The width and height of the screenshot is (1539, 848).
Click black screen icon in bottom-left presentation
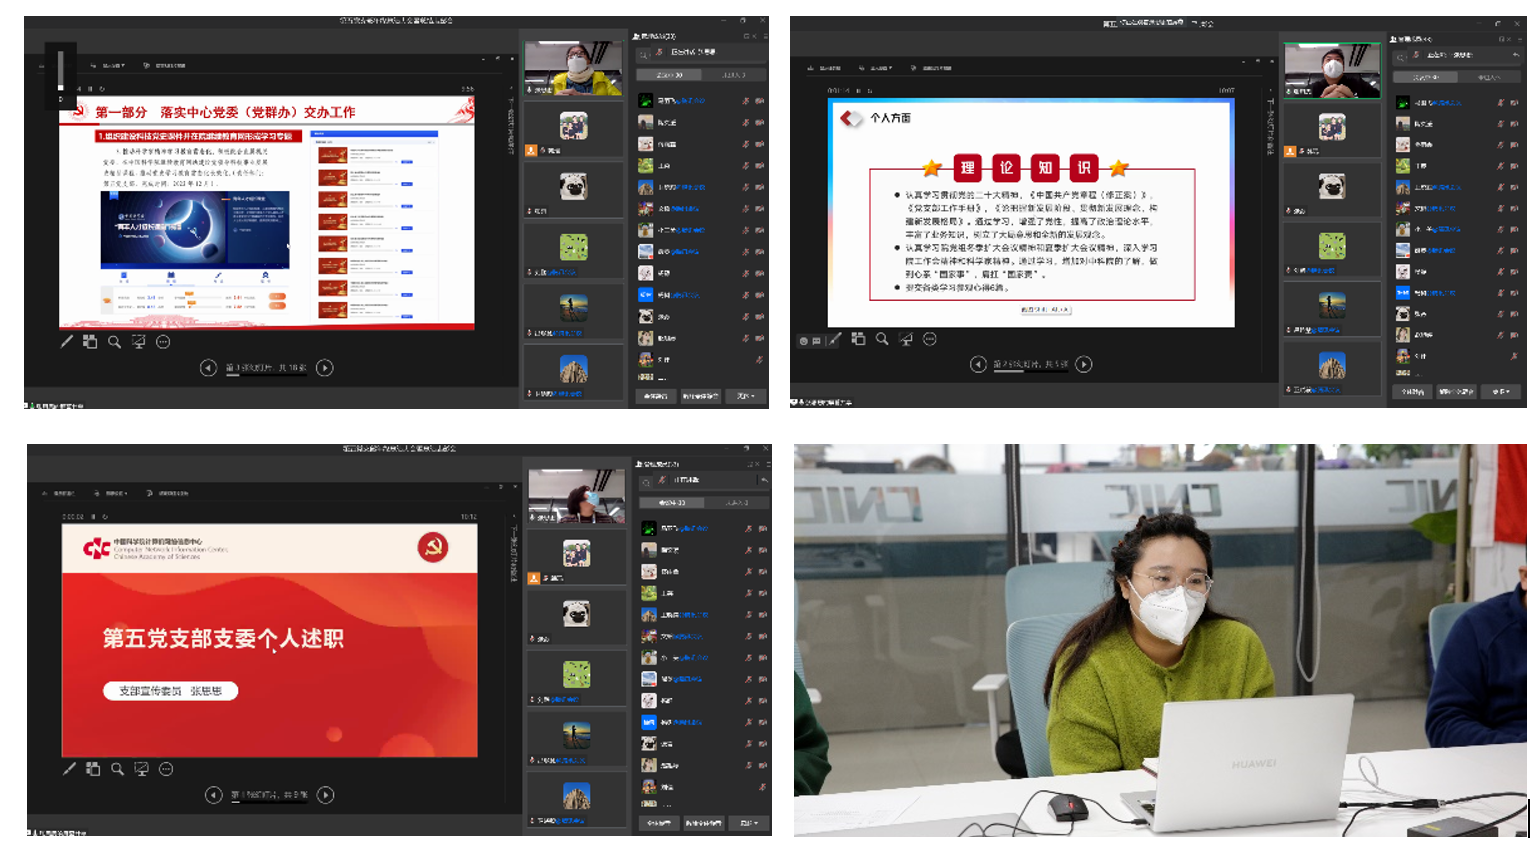tap(142, 769)
